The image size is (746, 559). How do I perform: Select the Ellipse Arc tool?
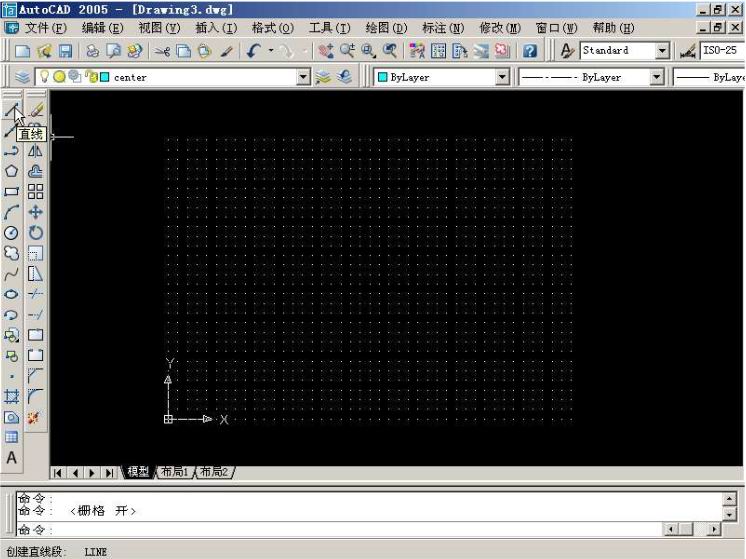tap(11, 314)
